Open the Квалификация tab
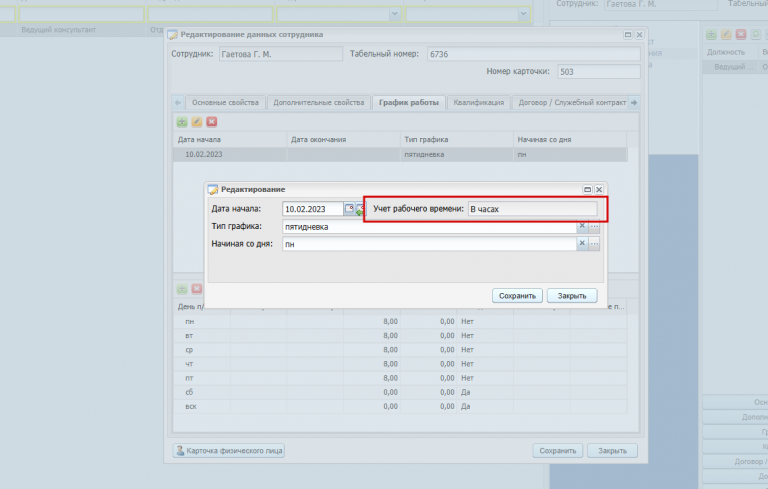This screenshot has width=768, height=489. 479,102
